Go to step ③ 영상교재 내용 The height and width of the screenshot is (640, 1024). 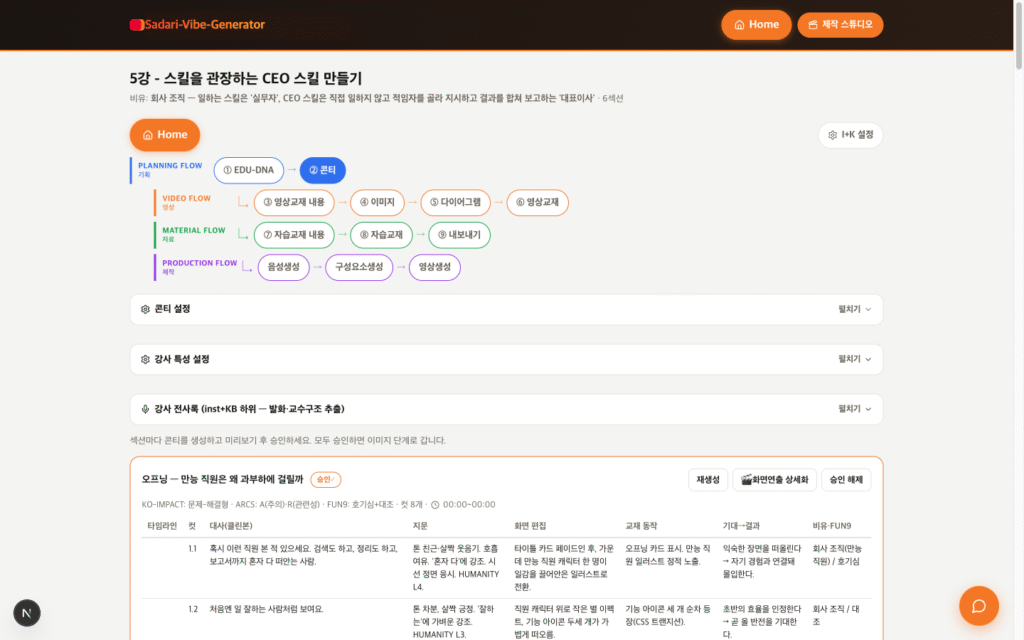294,202
